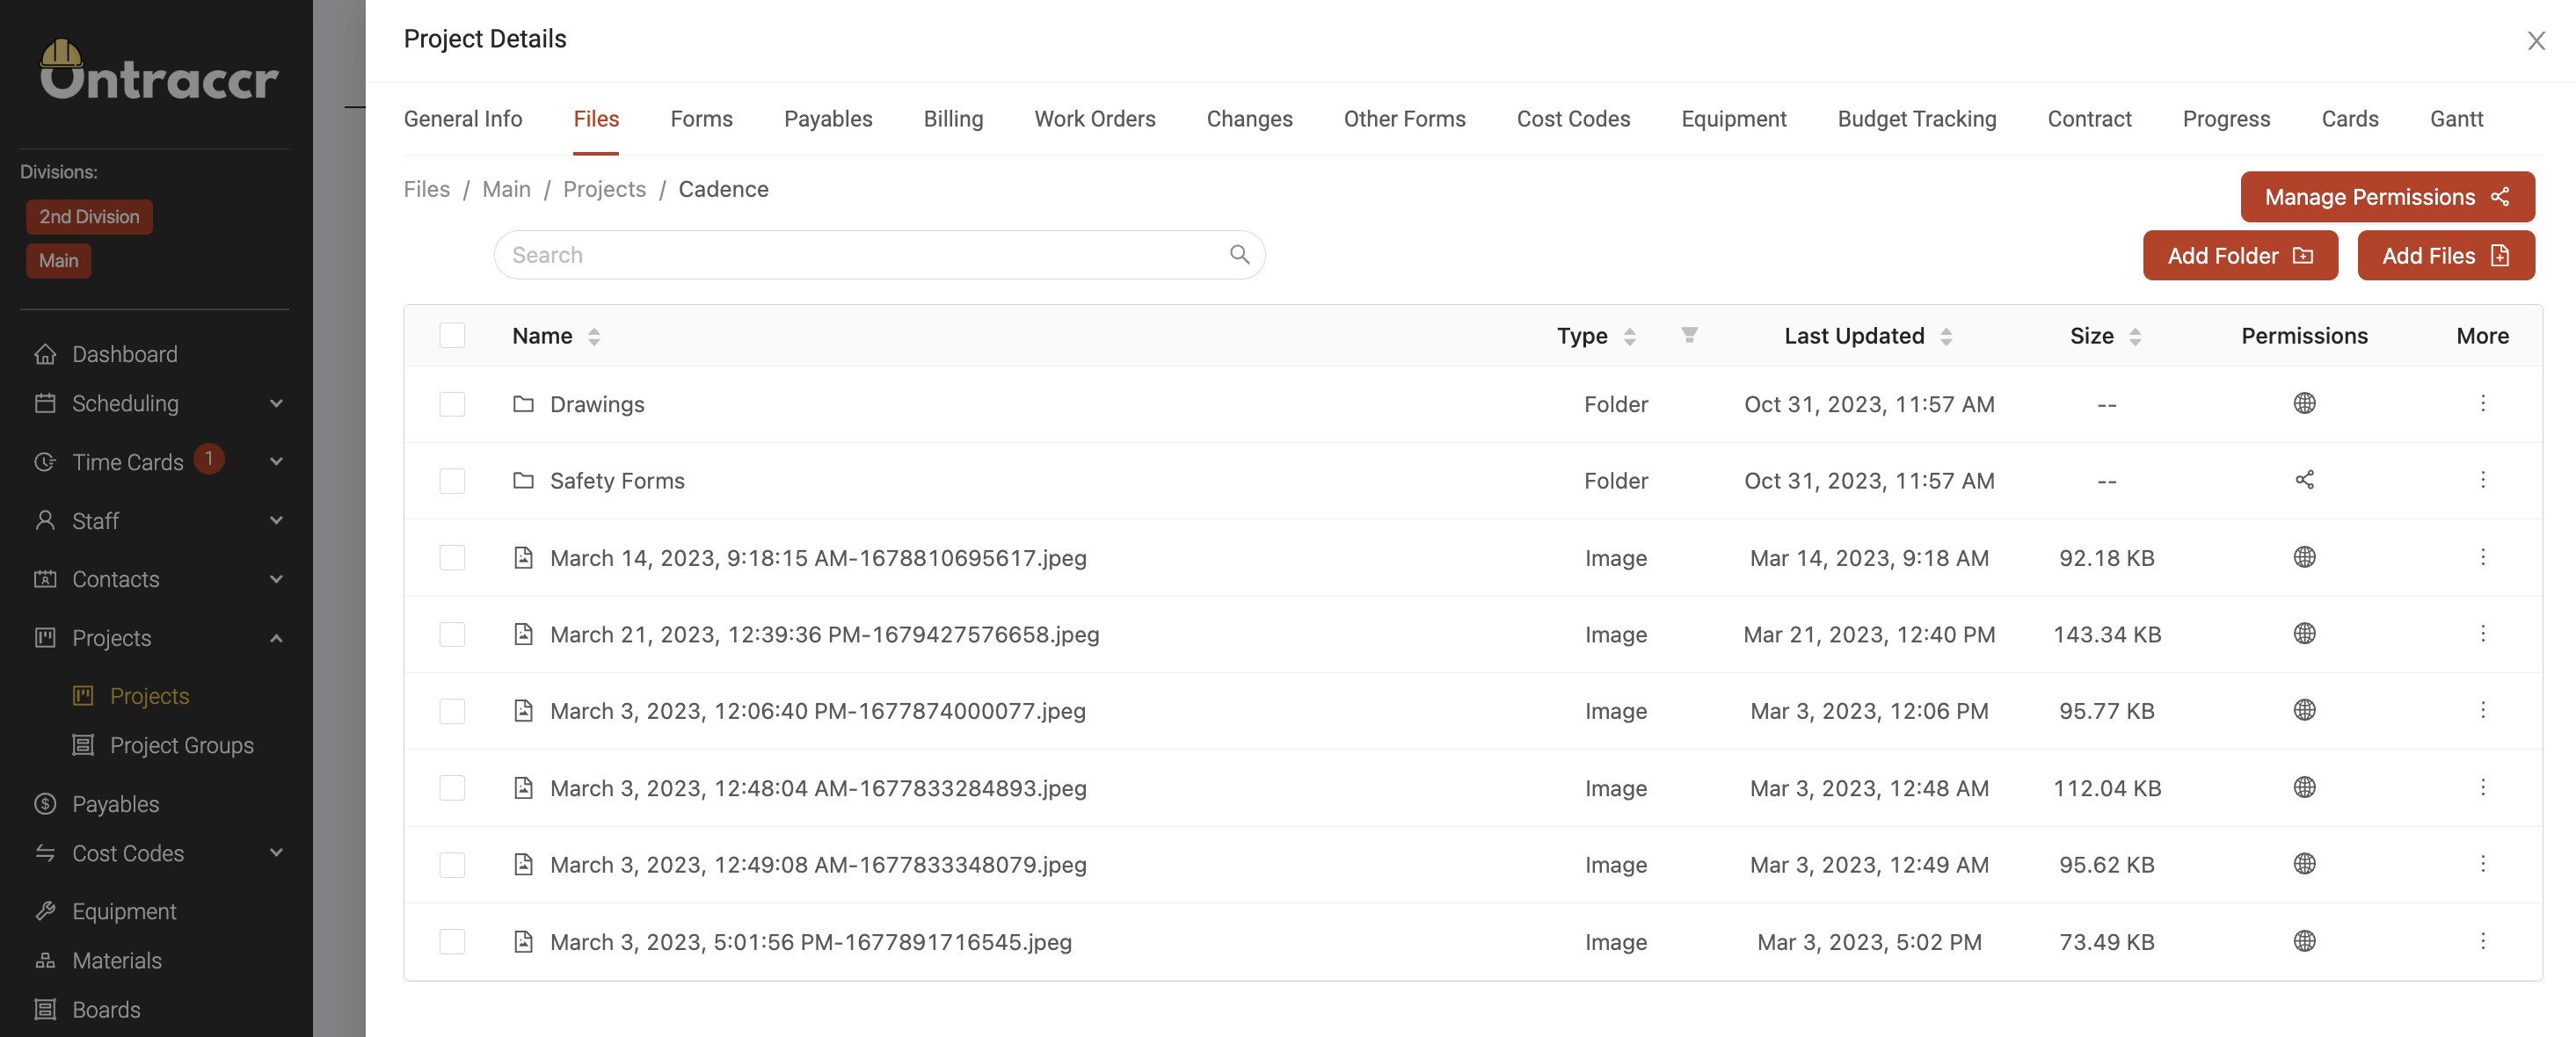Open the more menu for Drawings folder

(x=2482, y=403)
